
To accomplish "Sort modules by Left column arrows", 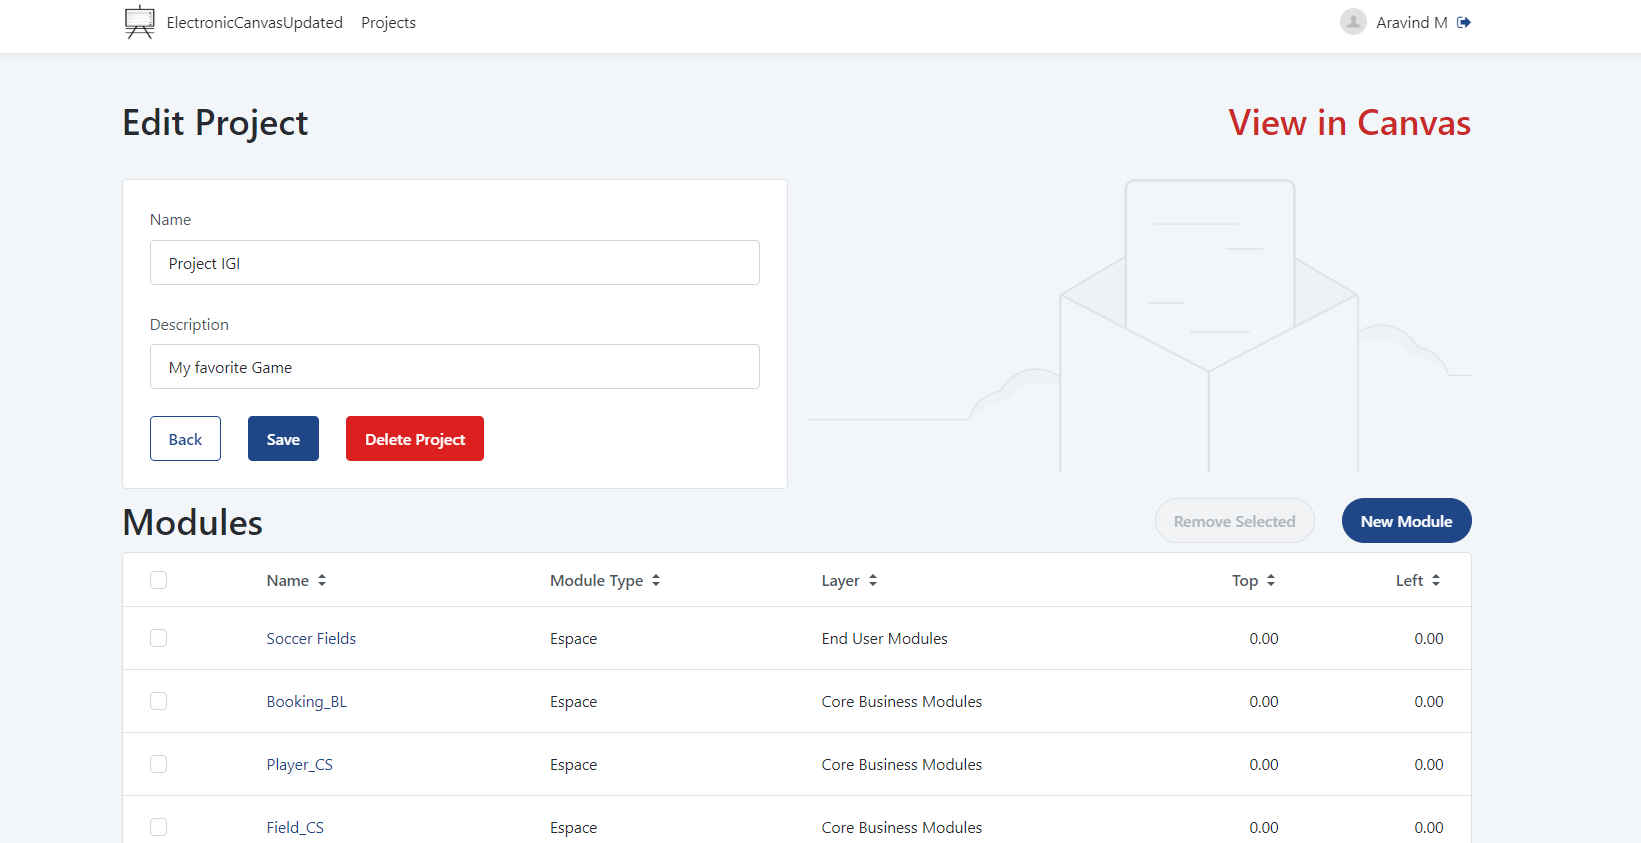I will (1436, 580).
